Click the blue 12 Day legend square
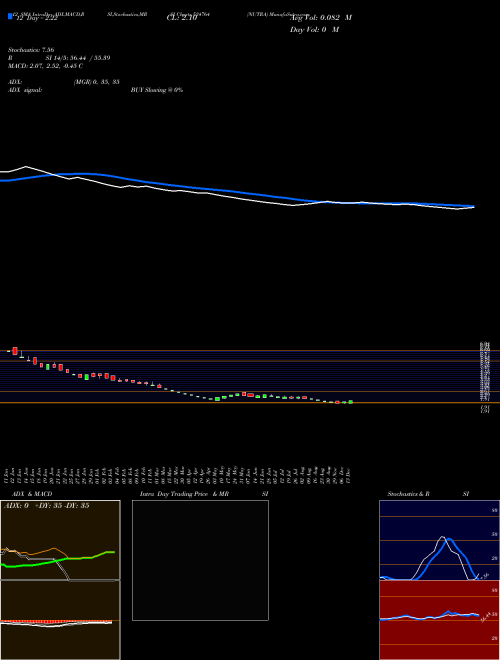 10,16
